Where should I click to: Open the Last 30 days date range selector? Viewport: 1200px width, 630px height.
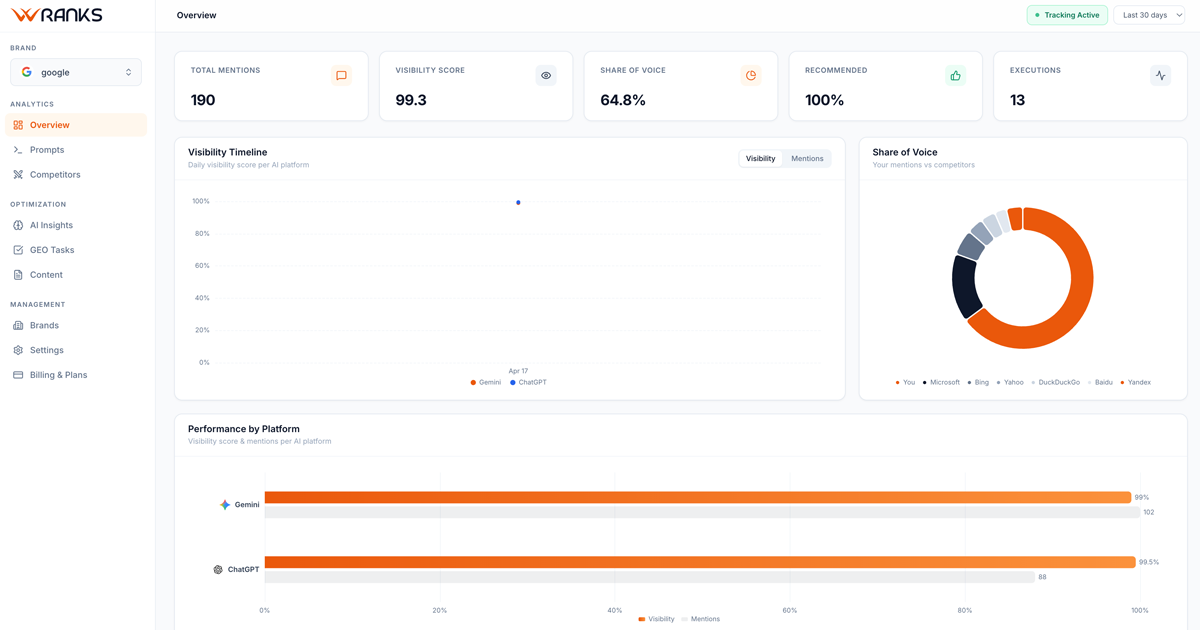click(1149, 15)
